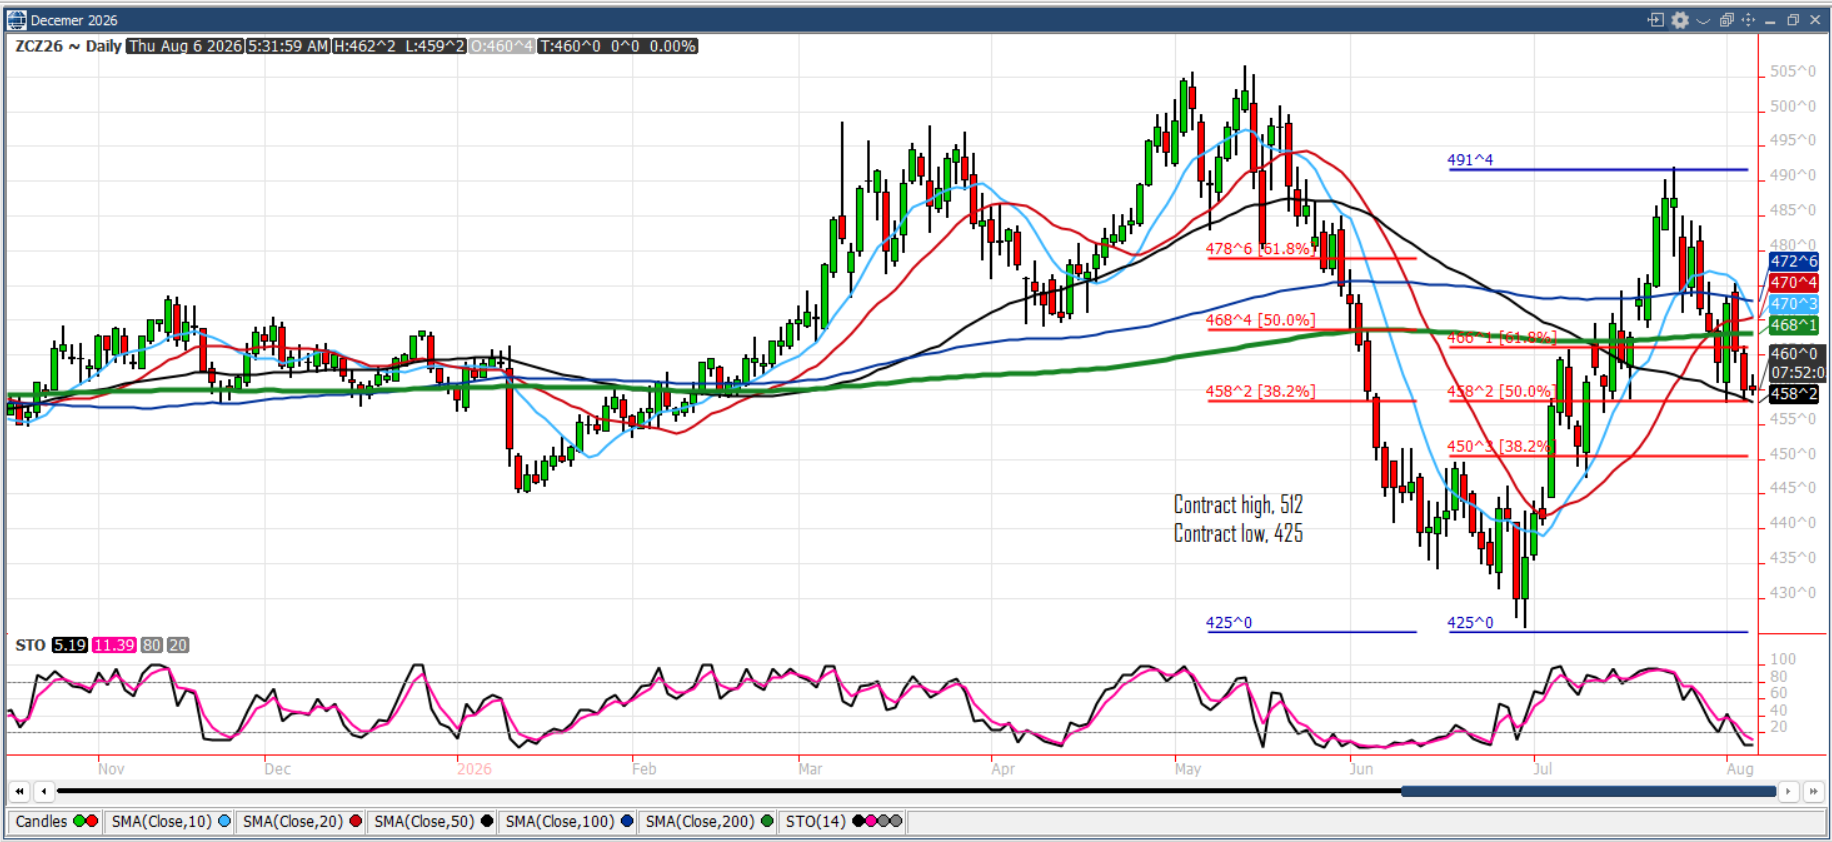The width and height of the screenshot is (1832, 842).
Task: Click the 'Contract low, 425' annotation
Action: pos(1238,534)
